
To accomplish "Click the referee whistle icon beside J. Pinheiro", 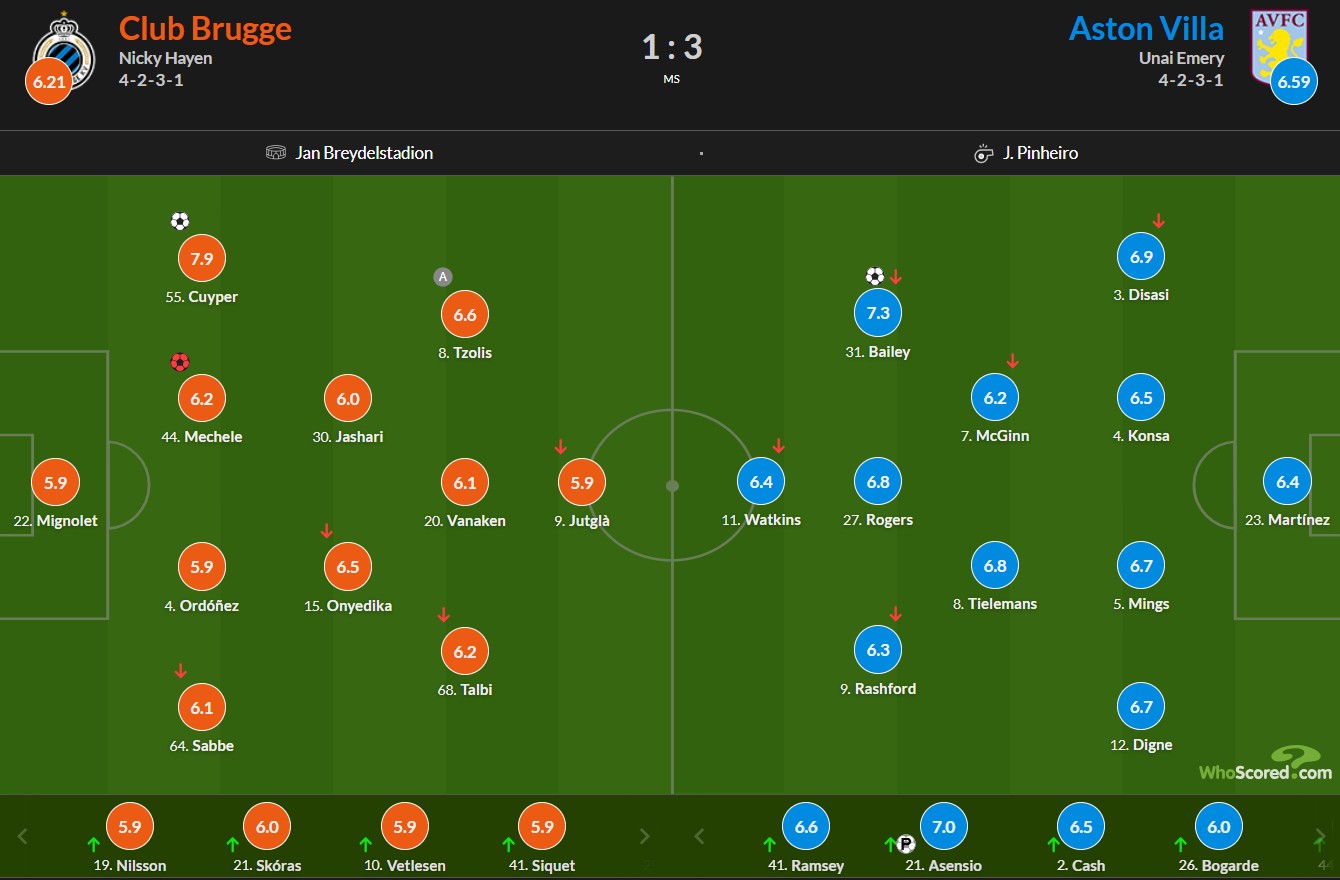I will (x=983, y=153).
